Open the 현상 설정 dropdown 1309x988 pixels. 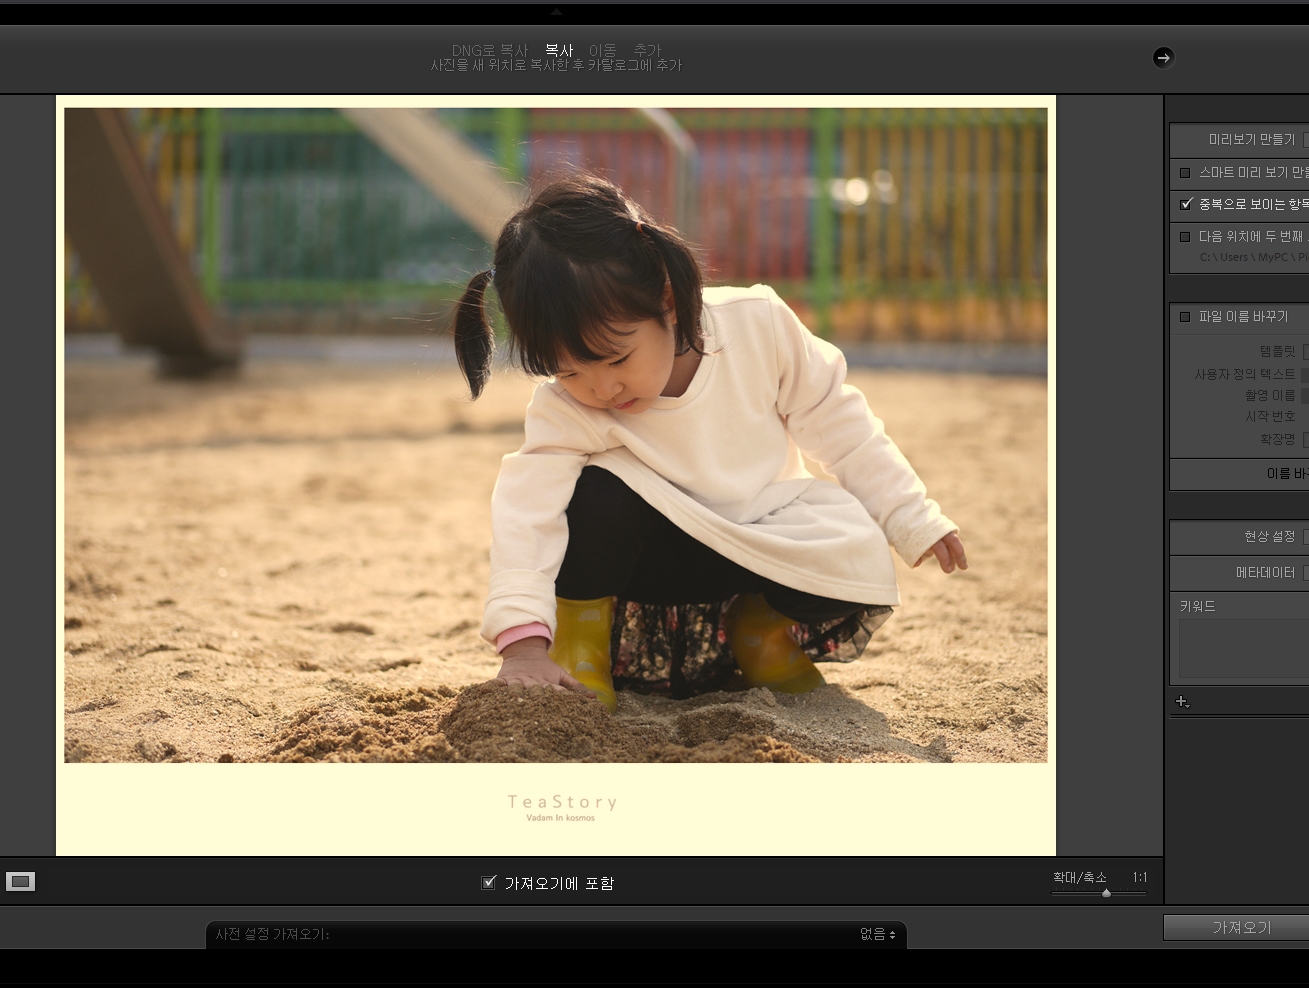(1304, 537)
